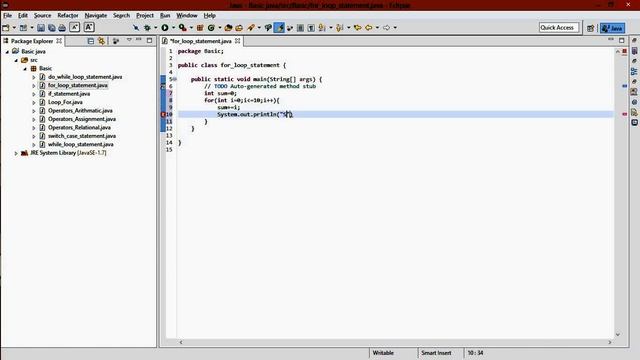Toggle Show Whitespace Characters button
This screenshot has width=640, height=360.
click(x=311, y=28)
